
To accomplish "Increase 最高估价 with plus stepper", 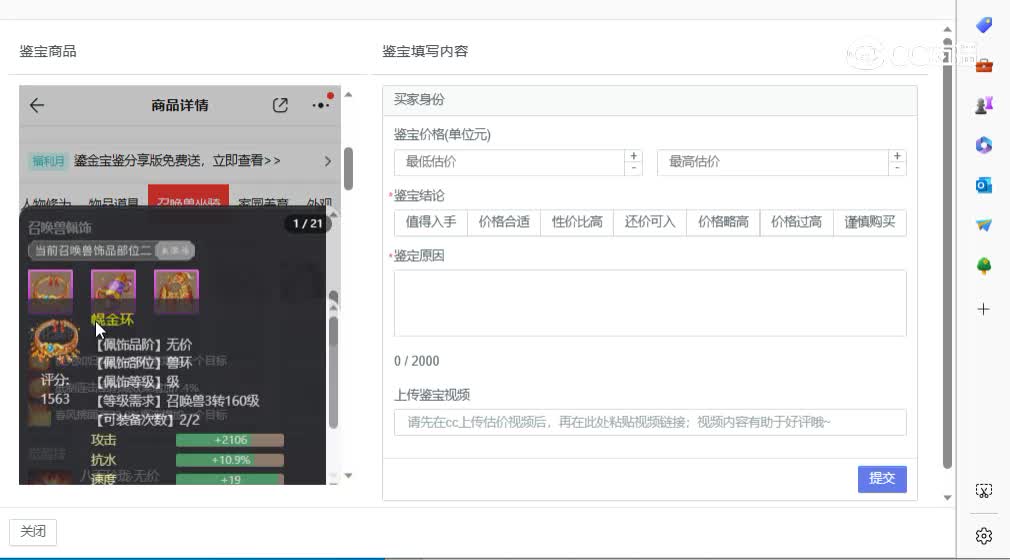I will [897, 156].
